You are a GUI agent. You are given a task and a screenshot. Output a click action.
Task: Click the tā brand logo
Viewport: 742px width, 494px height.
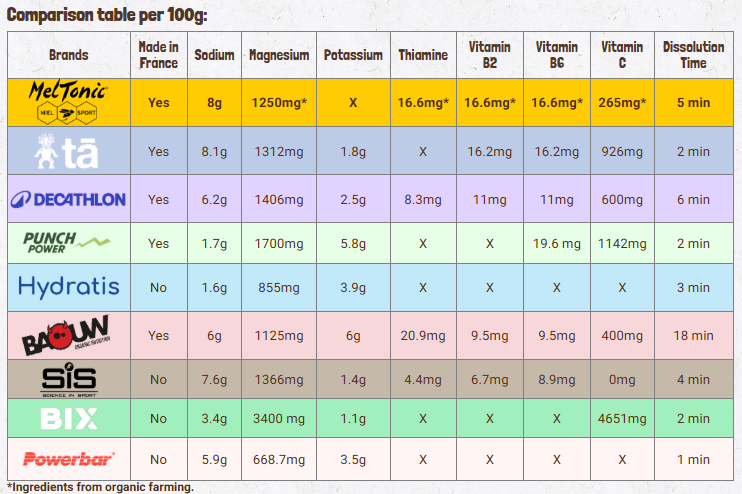coord(68,151)
